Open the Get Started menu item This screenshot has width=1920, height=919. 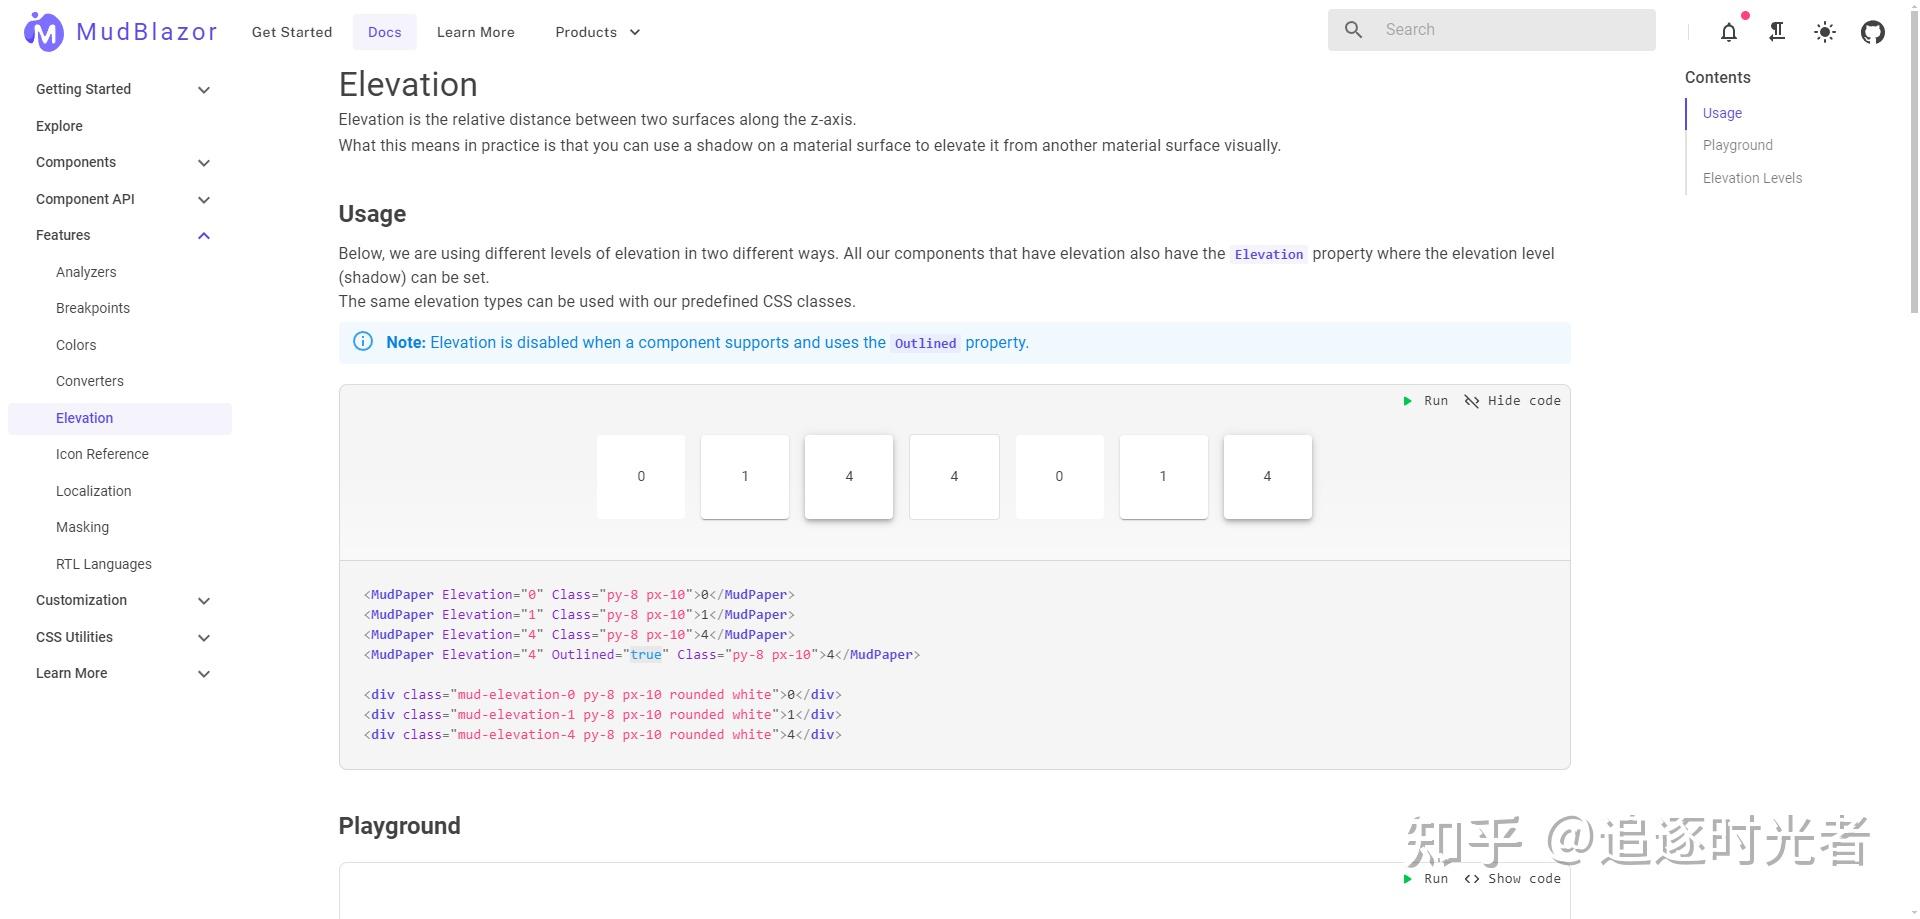[x=292, y=32]
